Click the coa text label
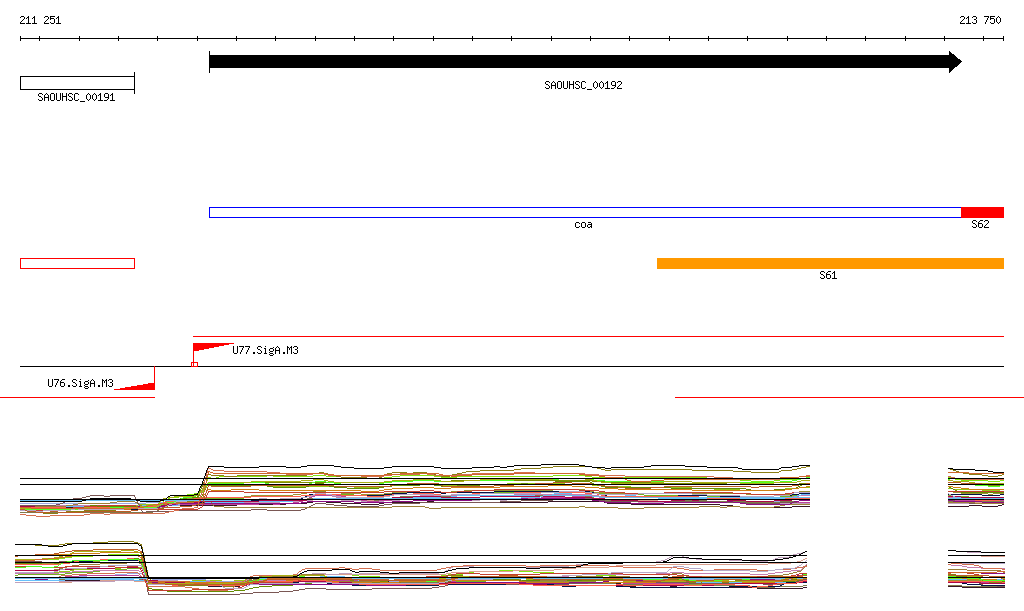 click(583, 225)
